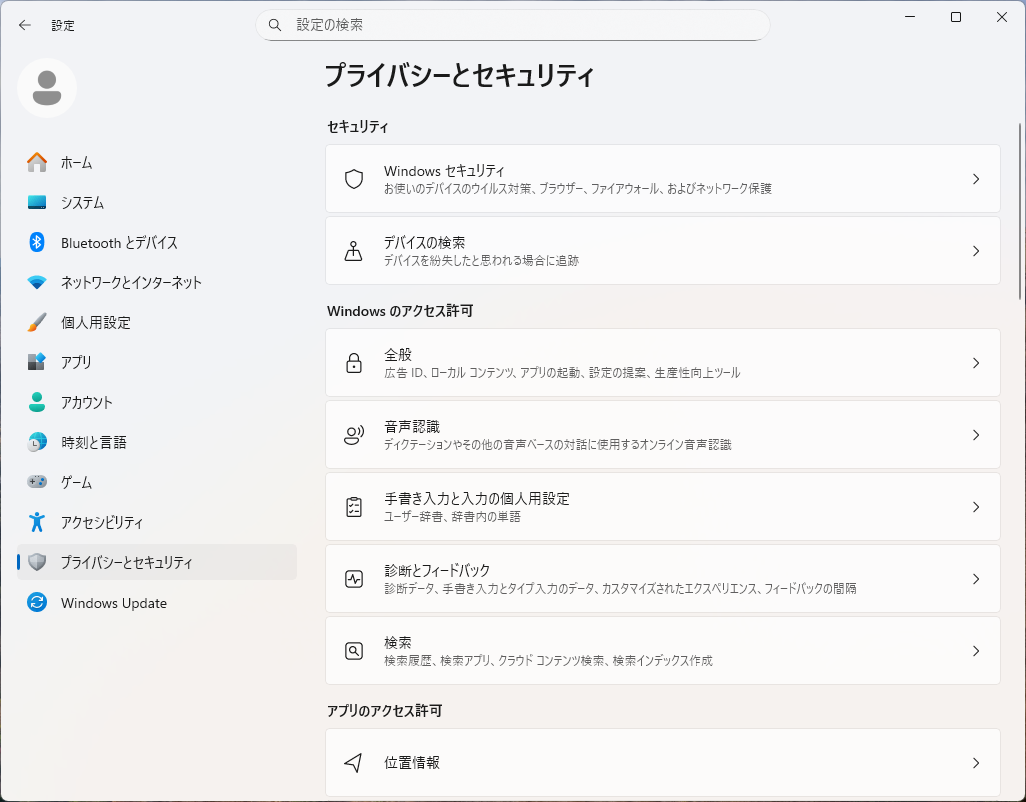
Task: Open 手書き入力と入力の個人用設定 settings
Action: 476,499
